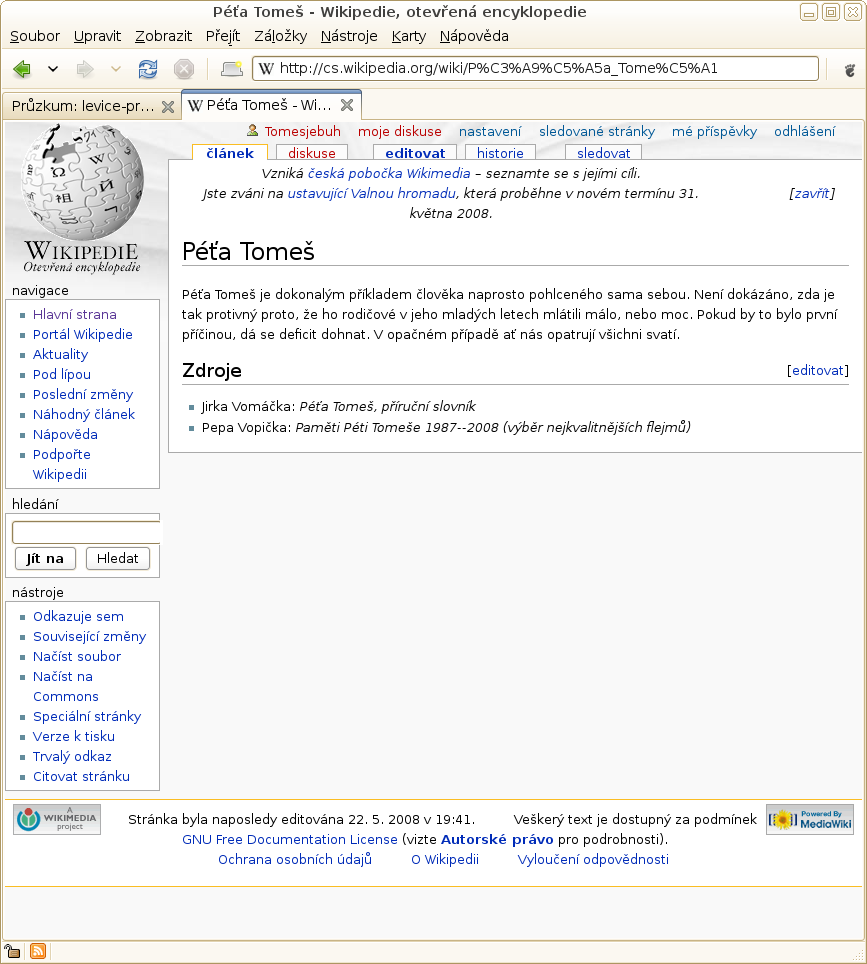Click the security lock icon in status bar
Image resolution: width=867 pixels, height=964 pixels.
[12, 951]
